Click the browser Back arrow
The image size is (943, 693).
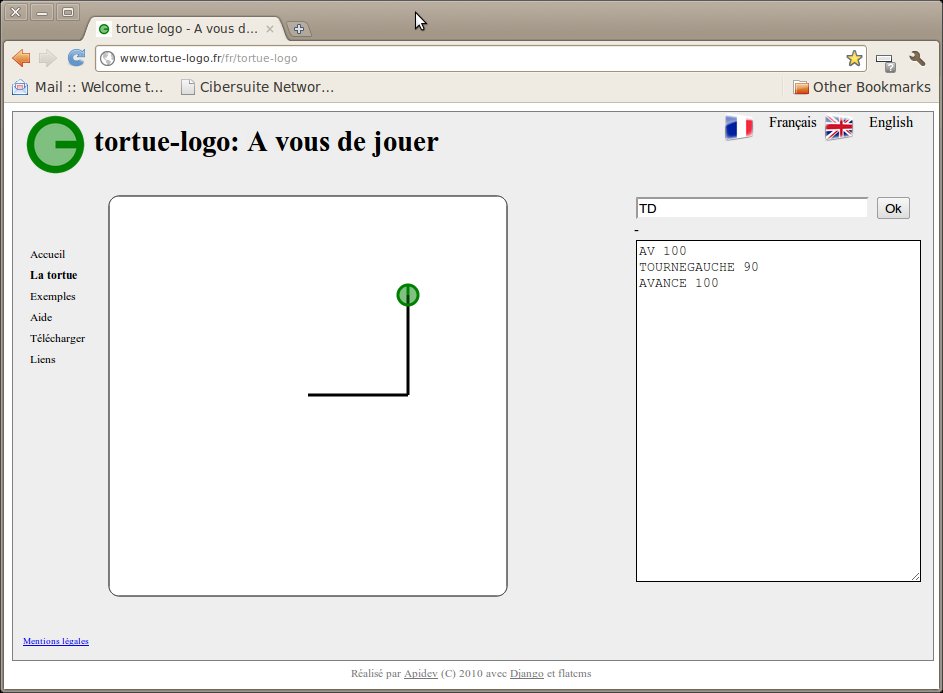point(21,58)
